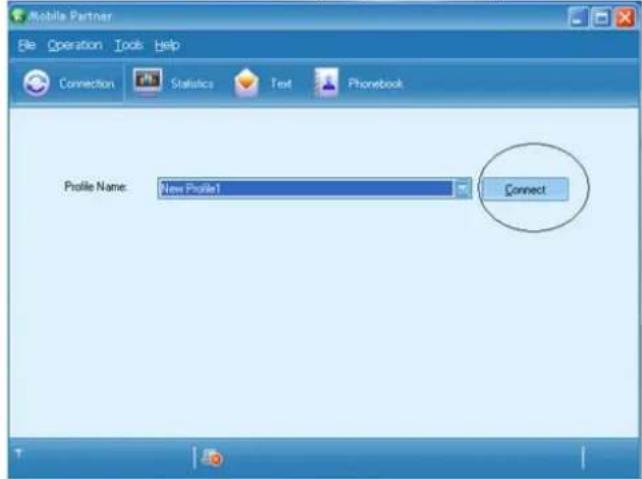Expand the Profile Name dropdown arrow

(463, 189)
